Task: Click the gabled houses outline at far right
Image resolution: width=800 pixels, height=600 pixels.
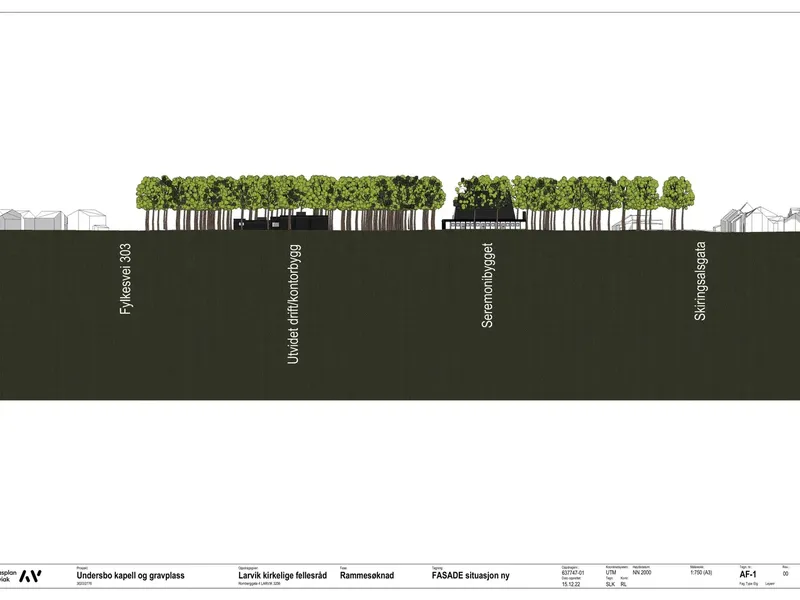Action: pos(760,218)
